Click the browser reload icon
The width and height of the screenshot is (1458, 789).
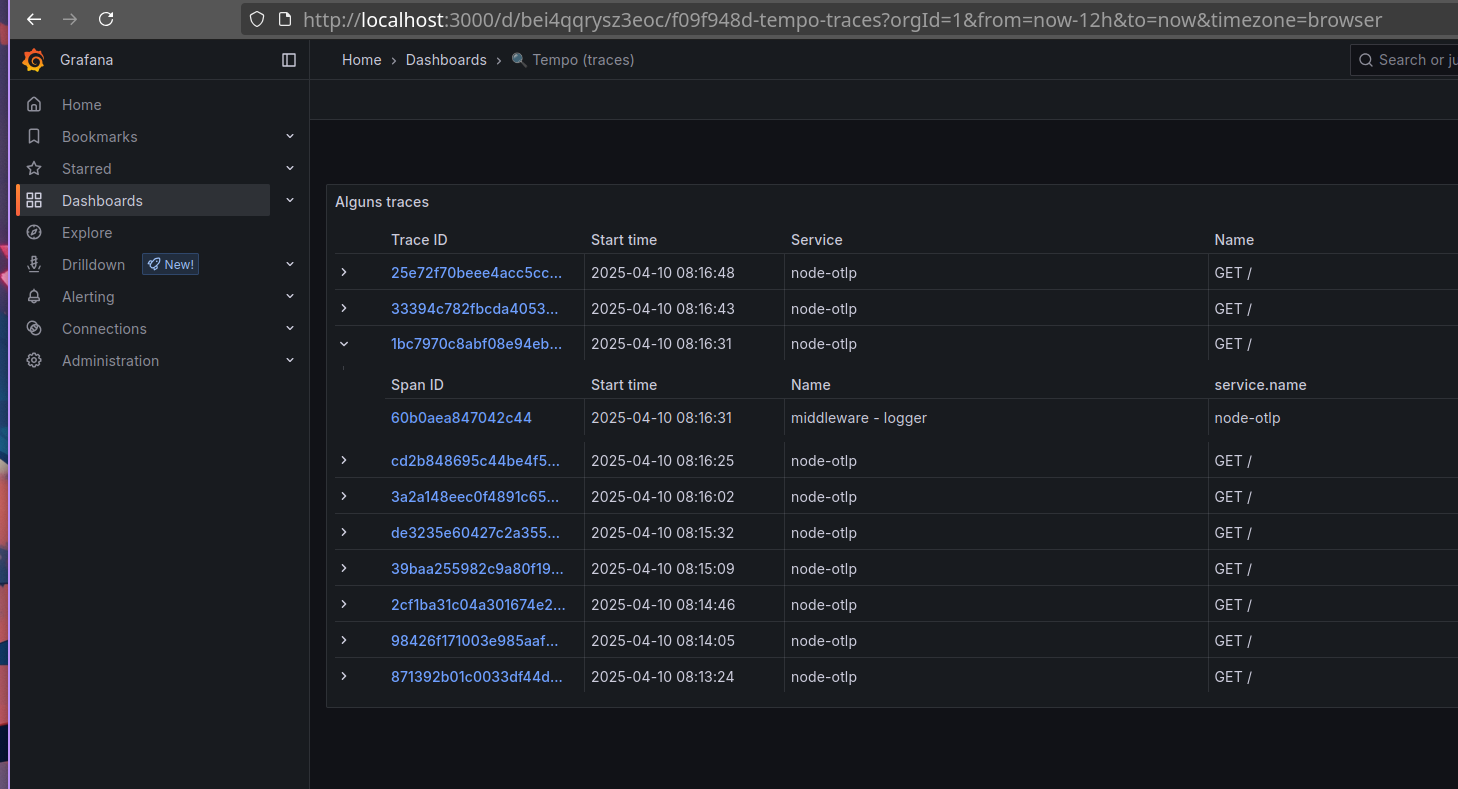click(x=106, y=19)
